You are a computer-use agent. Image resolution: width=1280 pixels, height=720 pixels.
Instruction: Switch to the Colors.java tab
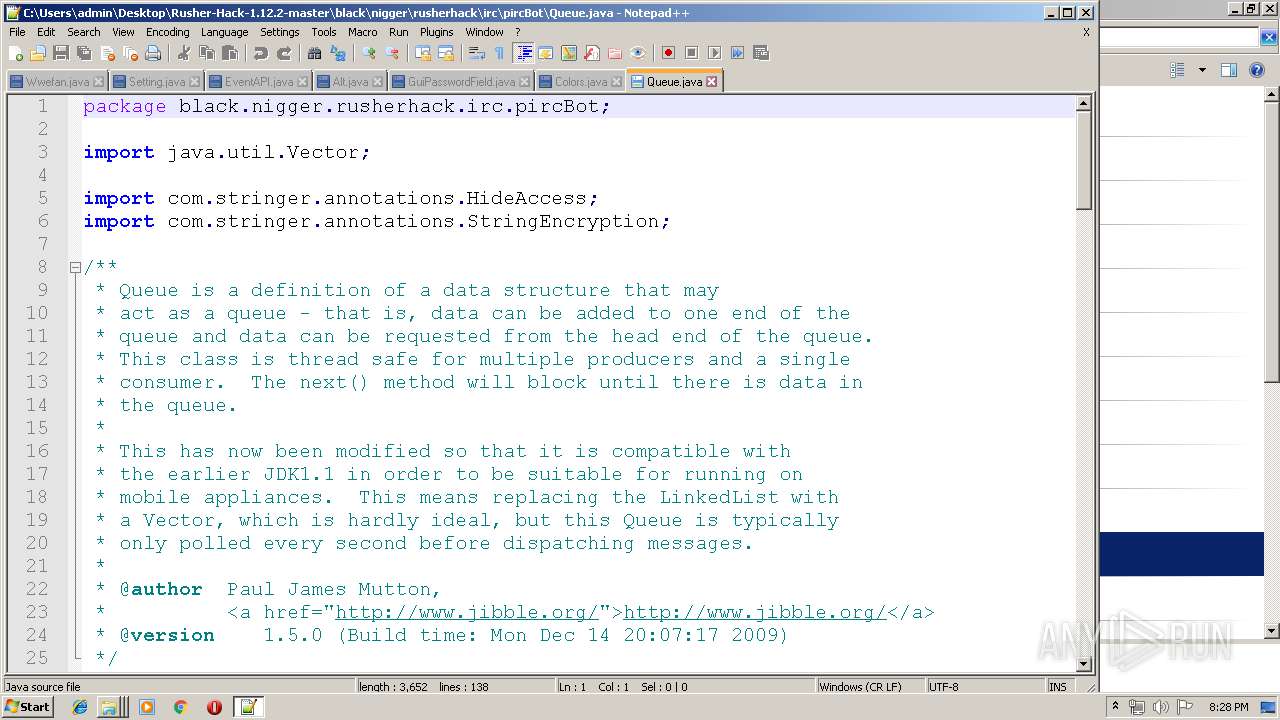[580, 82]
